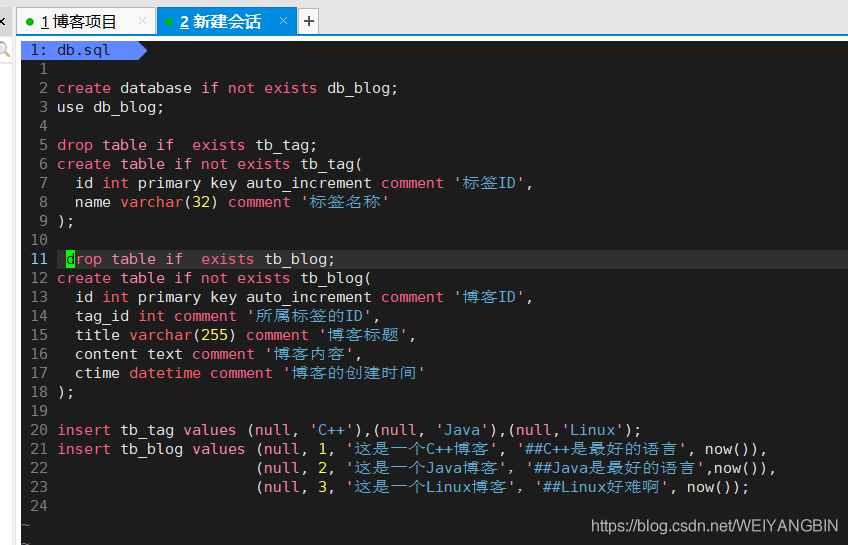Click the 'use db_blog;' statement
Viewport: 848px width, 545px height.
(110, 107)
